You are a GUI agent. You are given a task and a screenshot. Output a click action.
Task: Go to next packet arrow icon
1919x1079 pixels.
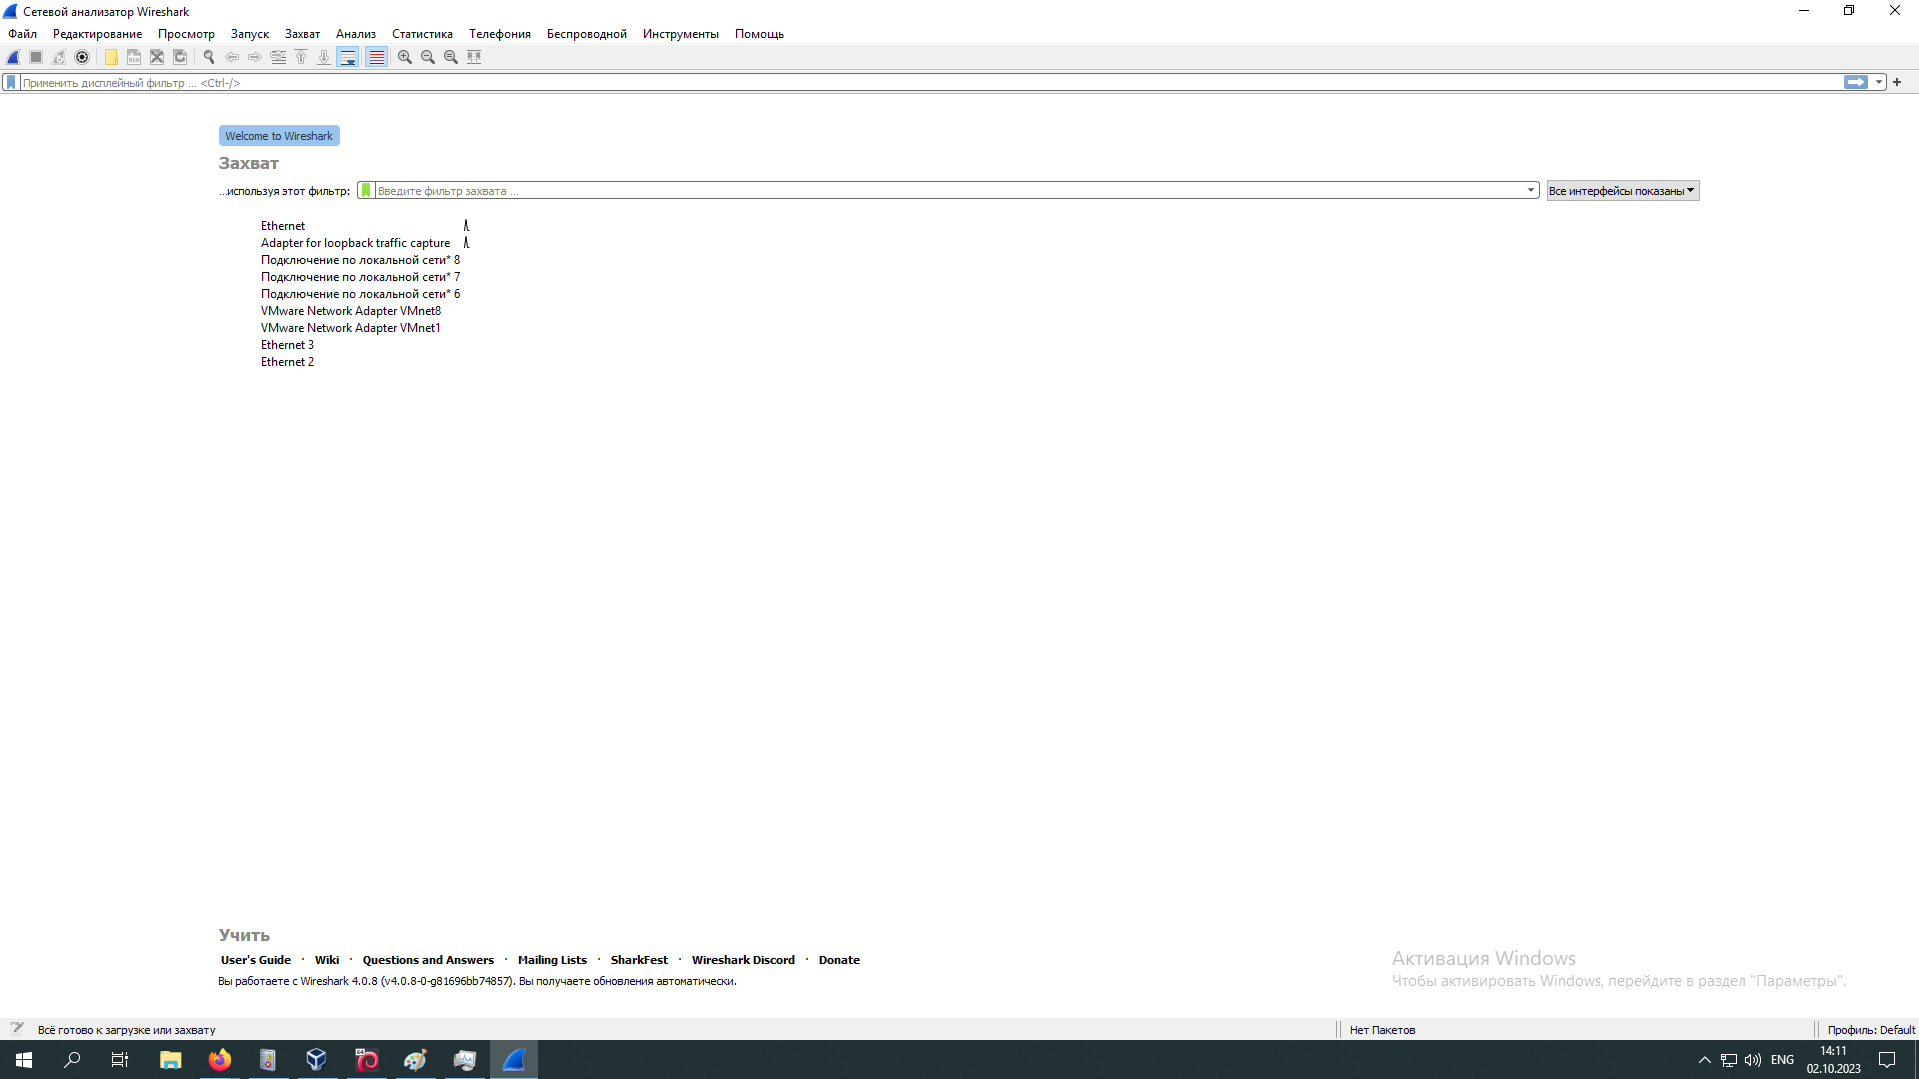click(x=255, y=57)
